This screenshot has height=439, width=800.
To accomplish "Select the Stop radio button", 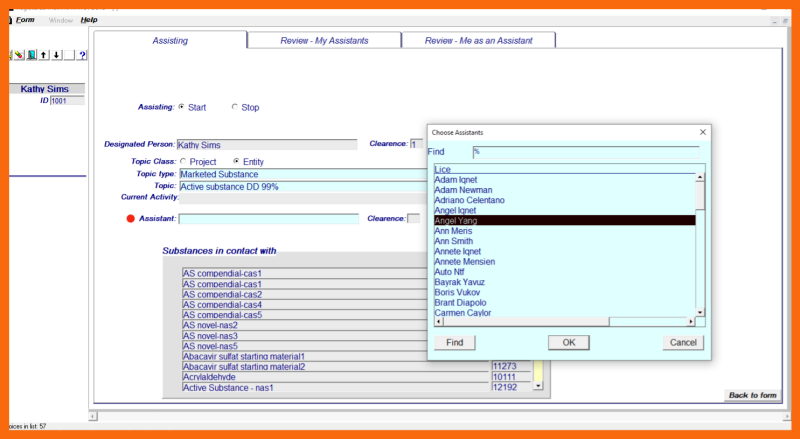I will pos(235,107).
